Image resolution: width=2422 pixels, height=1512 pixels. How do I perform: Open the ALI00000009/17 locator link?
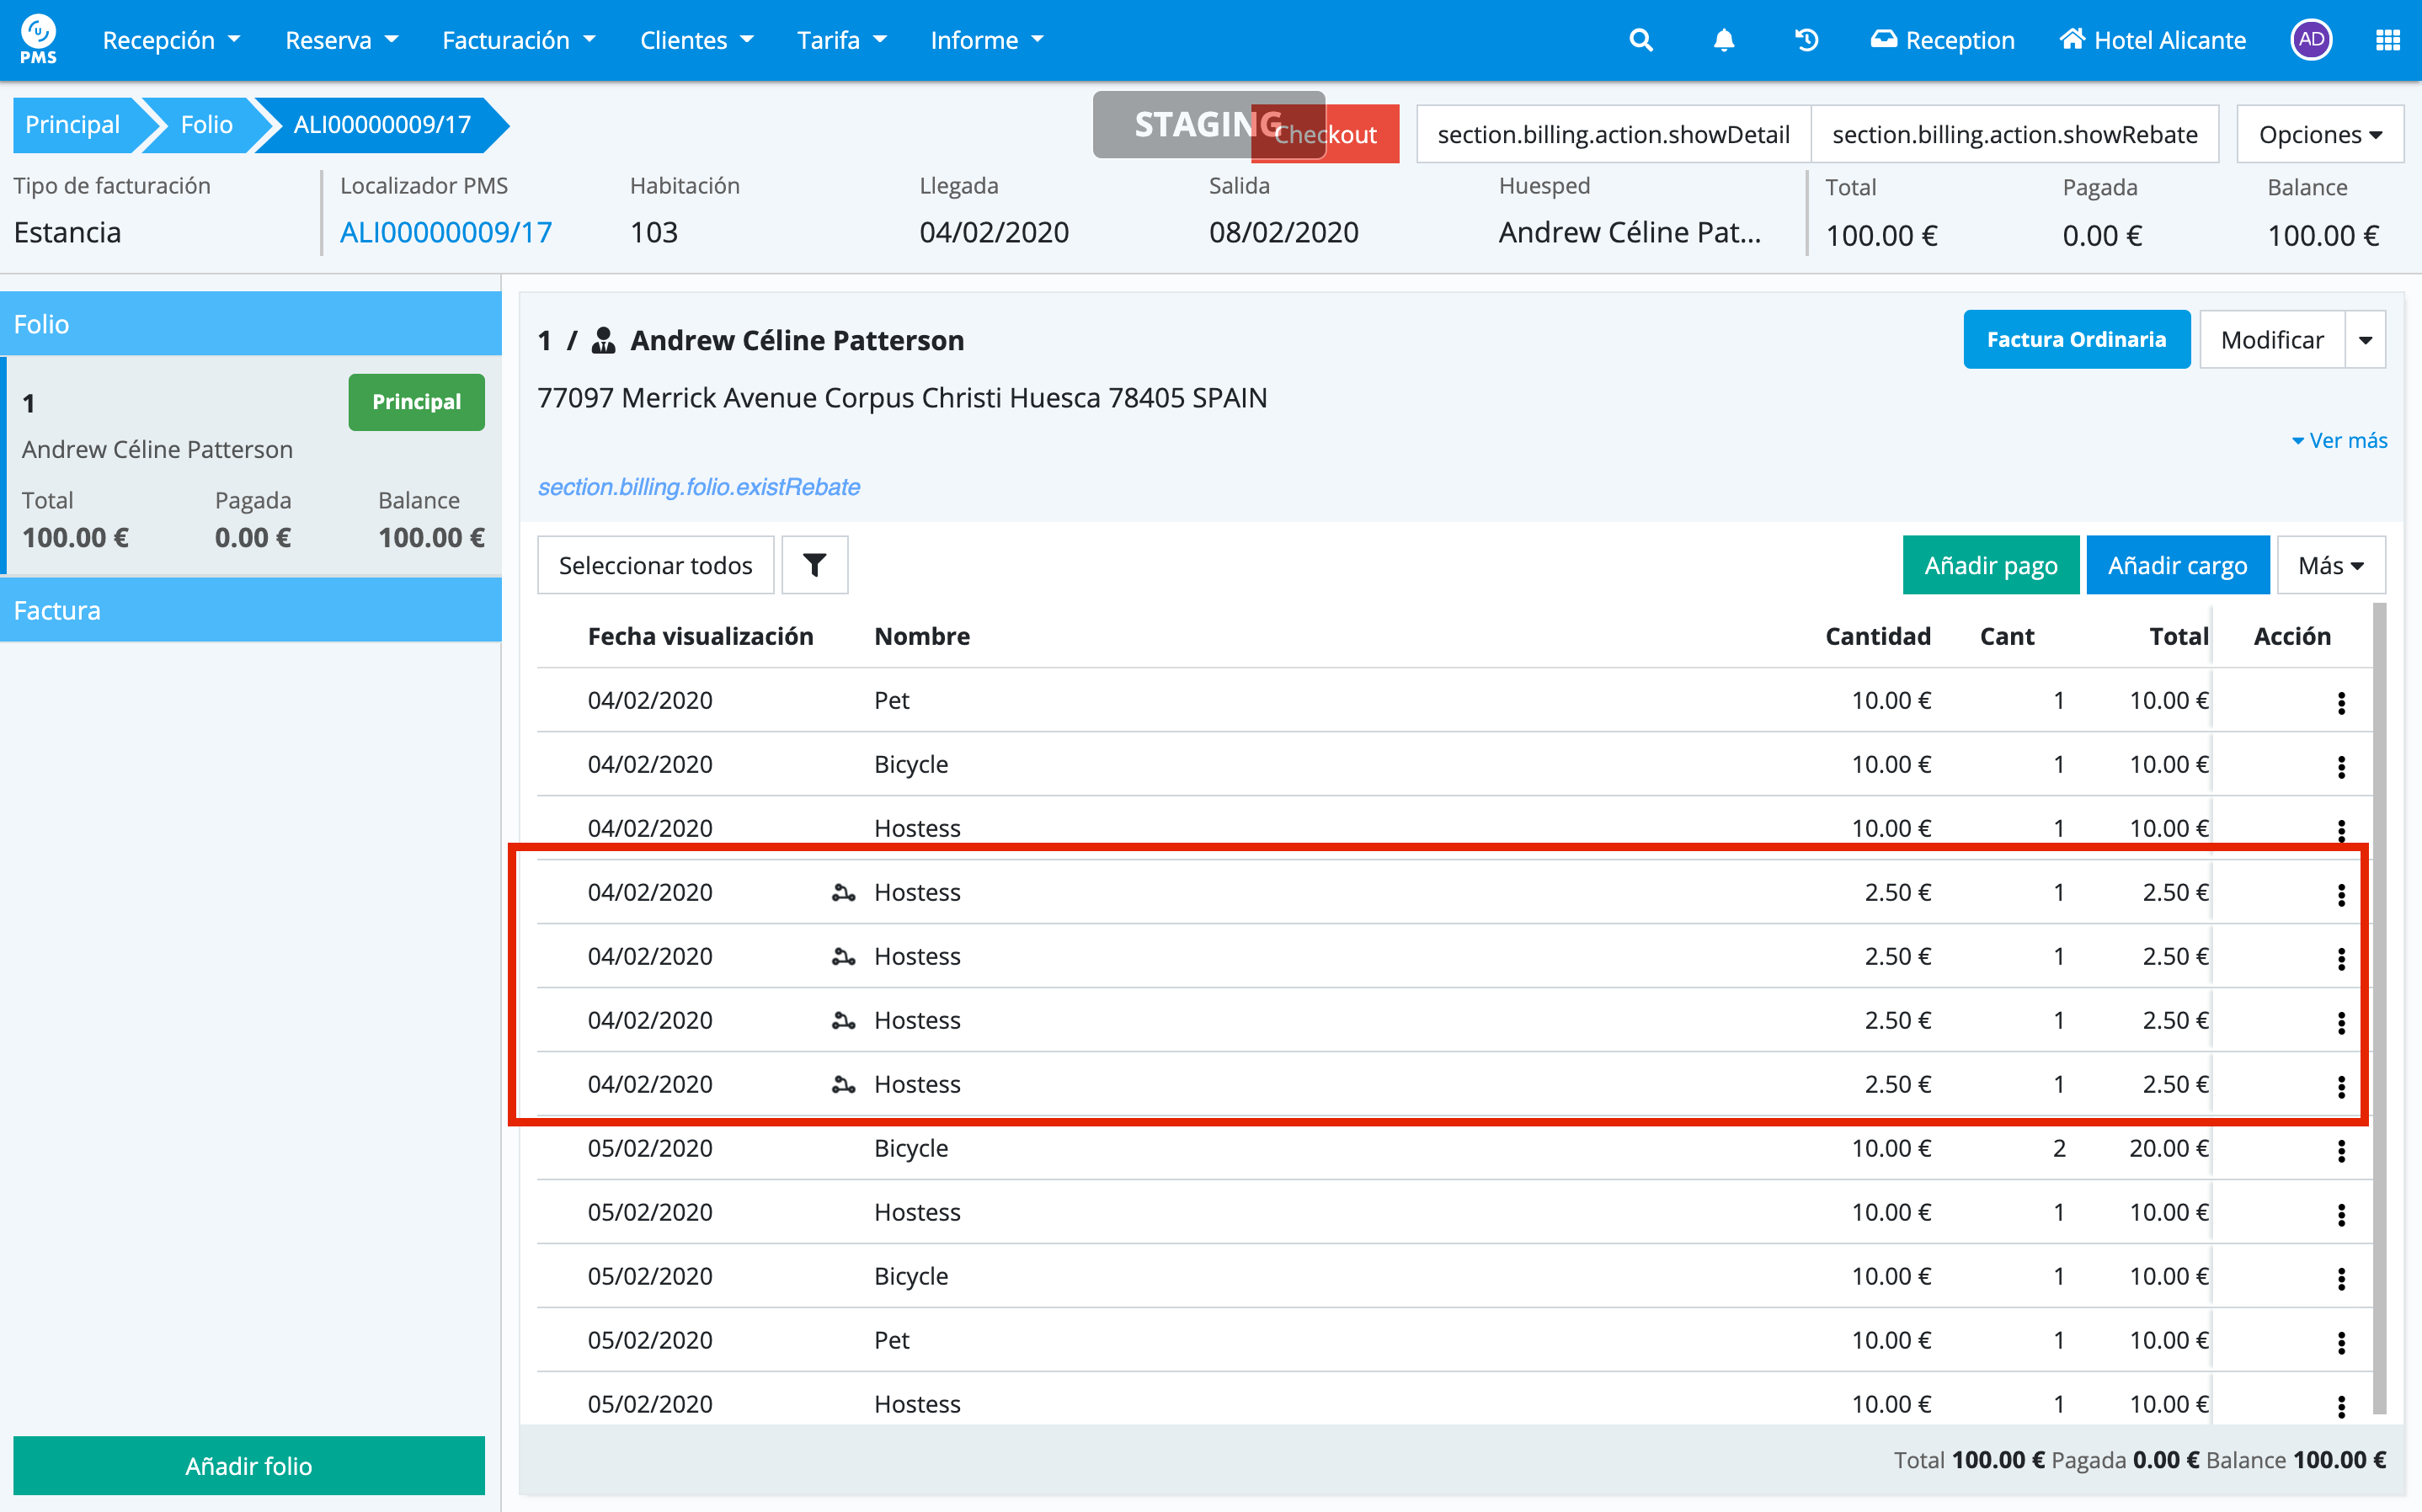446,232
